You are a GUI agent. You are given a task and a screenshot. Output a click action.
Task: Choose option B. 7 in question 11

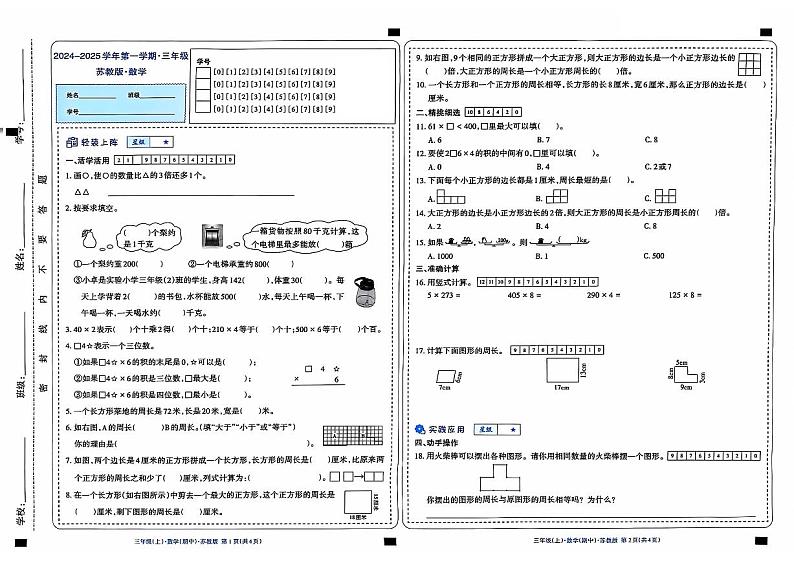pyautogui.click(x=543, y=140)
